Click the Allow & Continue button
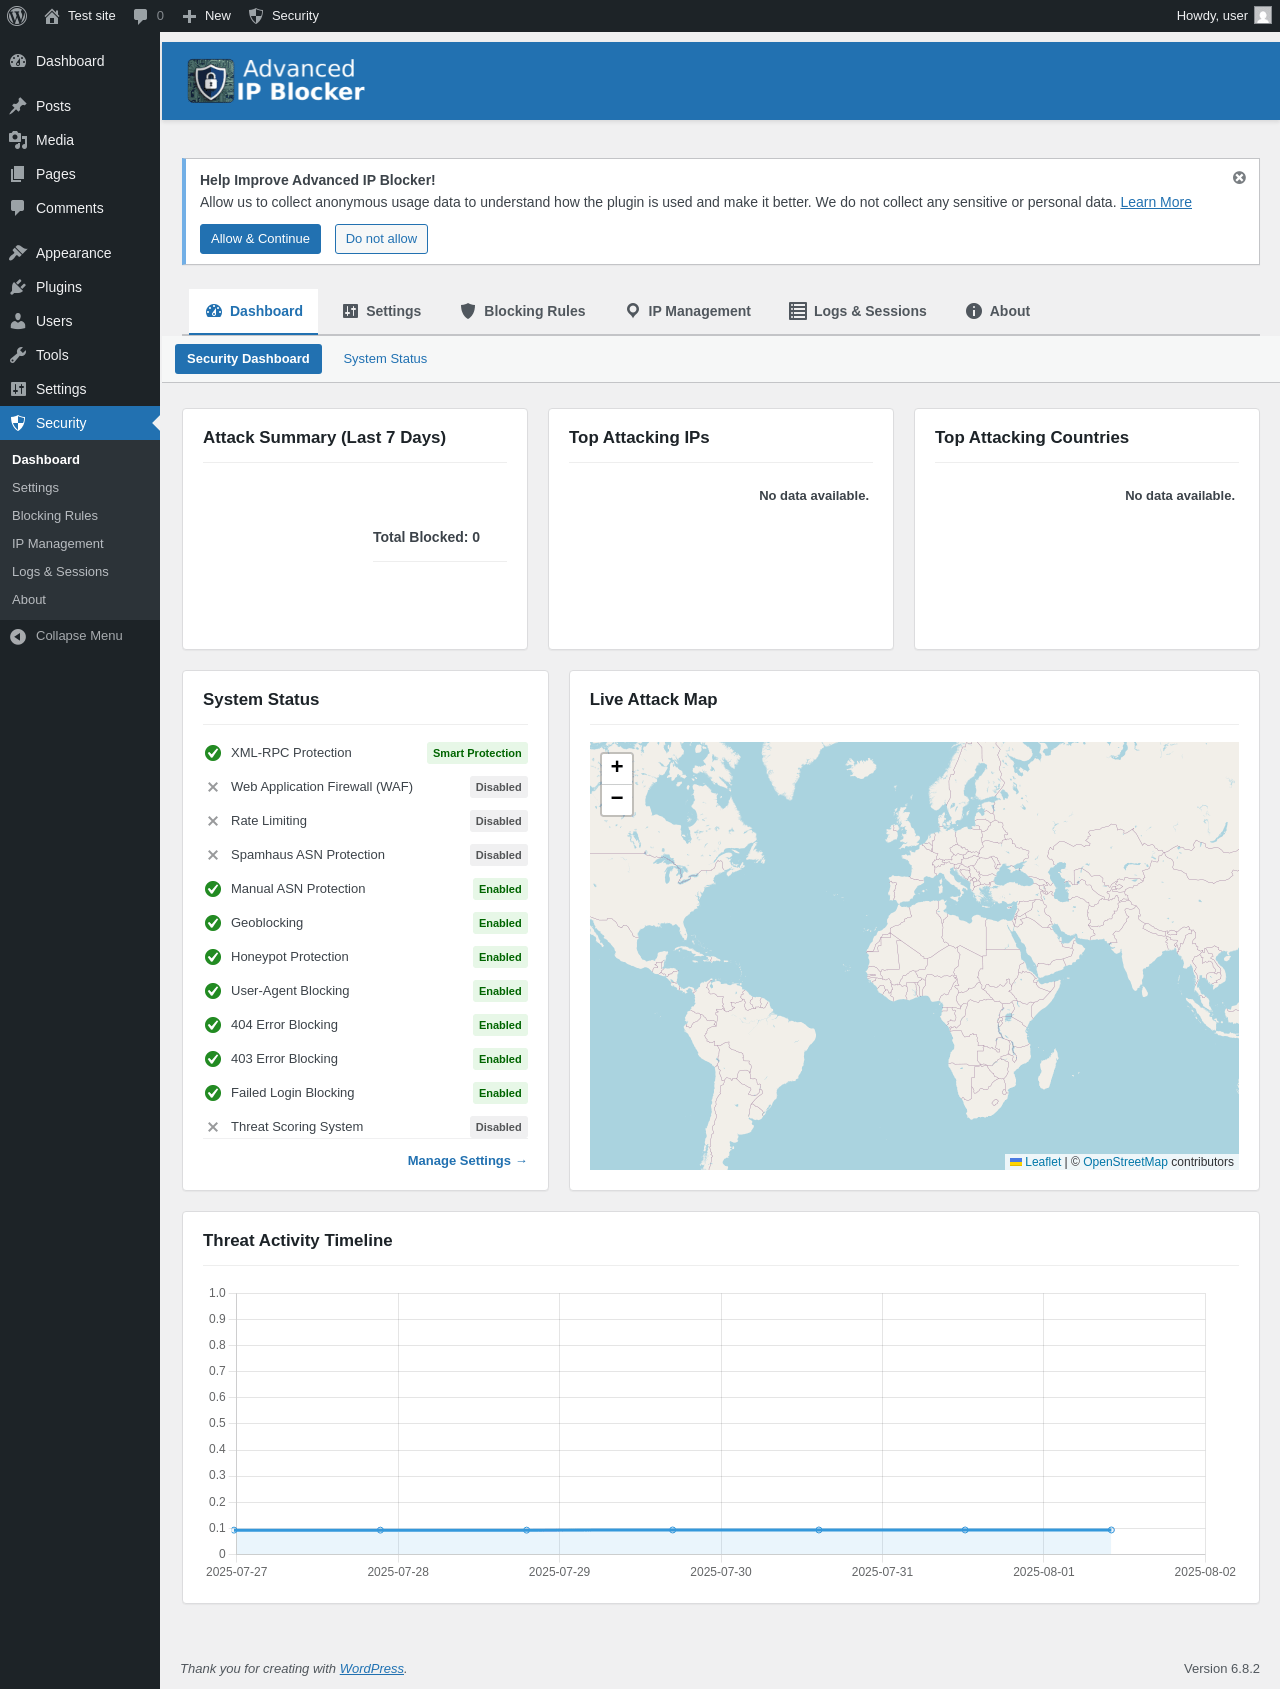This screenshot has width=1280, height=1689. tap(260, 239)
